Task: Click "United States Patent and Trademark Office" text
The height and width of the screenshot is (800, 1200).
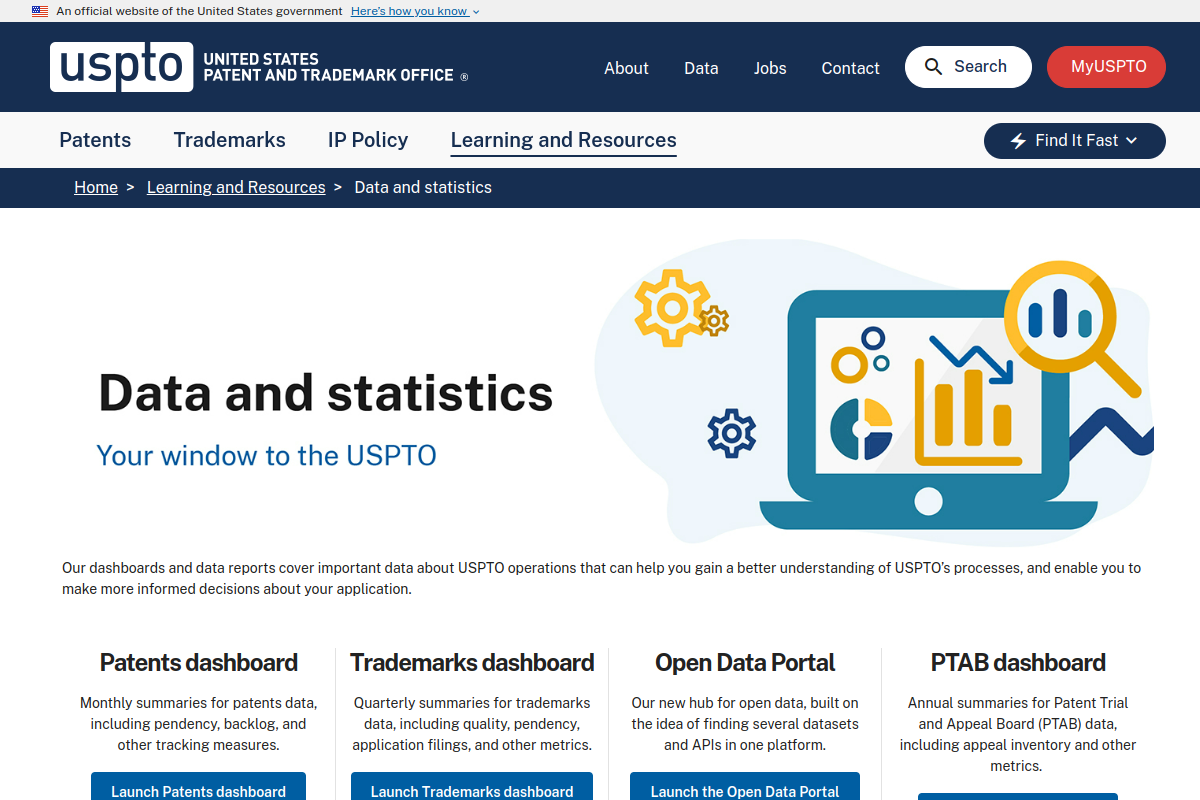Action: click(x=329, y=67)
